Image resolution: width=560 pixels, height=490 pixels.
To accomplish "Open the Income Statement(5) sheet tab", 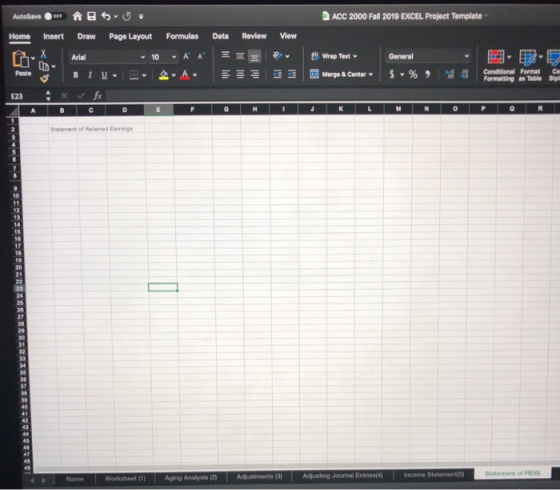I will coord(434,475).
